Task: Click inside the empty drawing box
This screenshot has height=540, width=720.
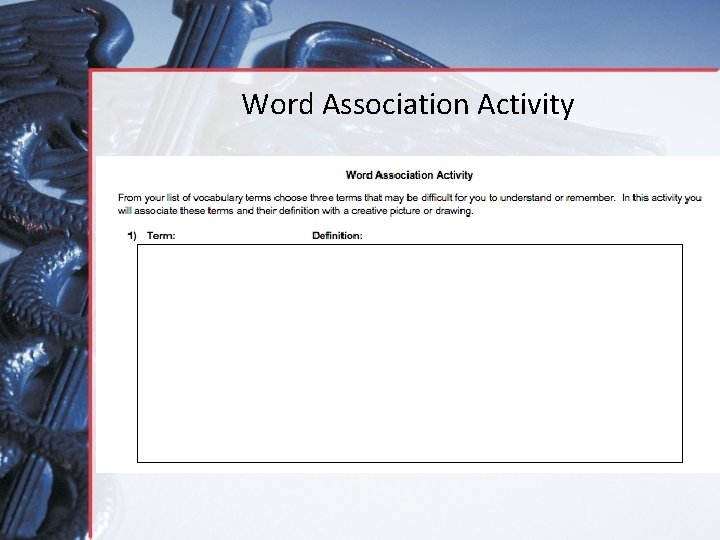Action: point(410,354)
